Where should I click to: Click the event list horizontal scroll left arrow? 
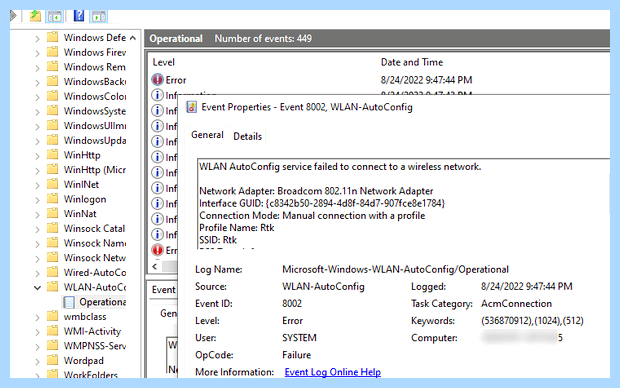(155, 266)
